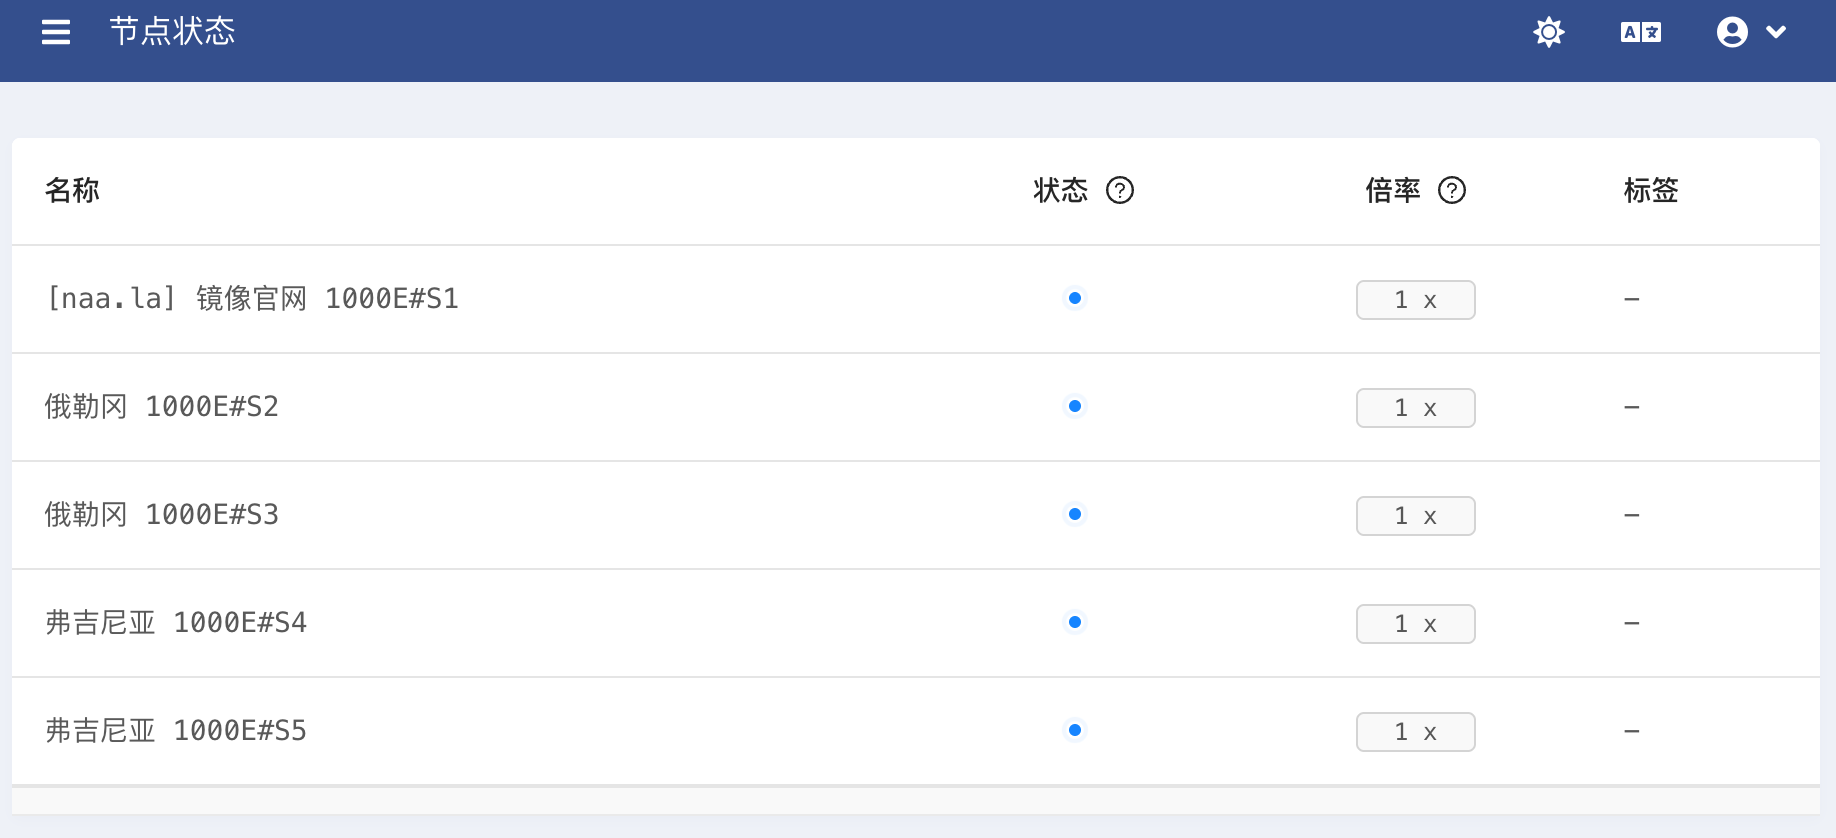Click the 标签 column header
Screen dimensions: 1836x838
(x=1651, y=190)
